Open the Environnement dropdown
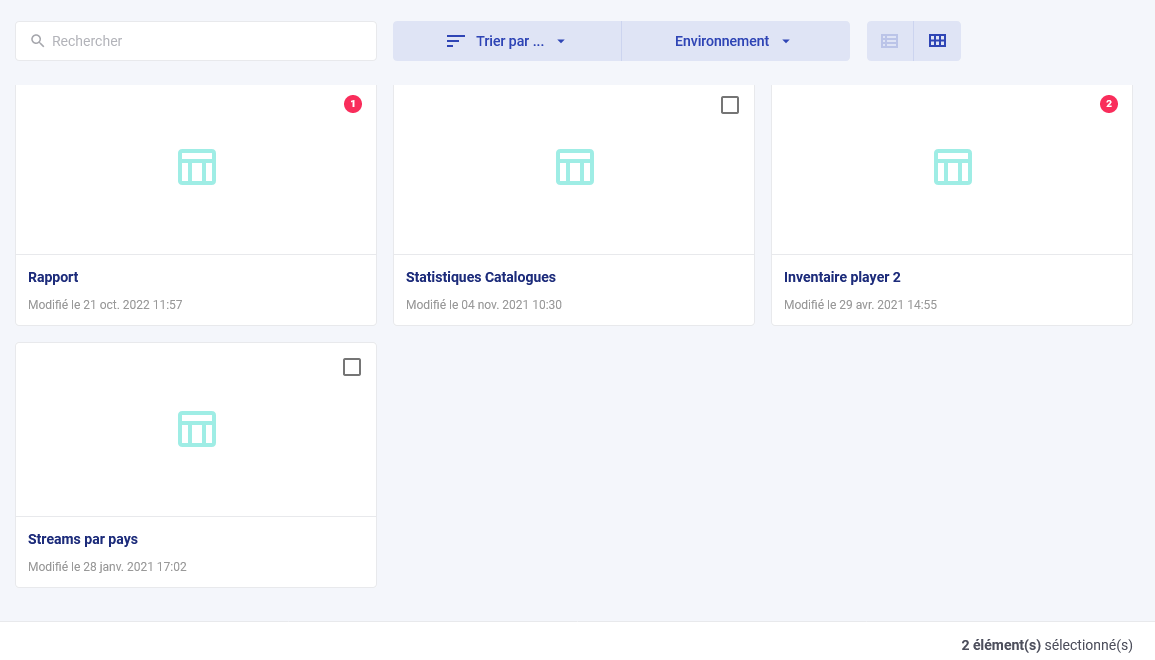The height and width of the screenshot is (660, 1155). 720,41
